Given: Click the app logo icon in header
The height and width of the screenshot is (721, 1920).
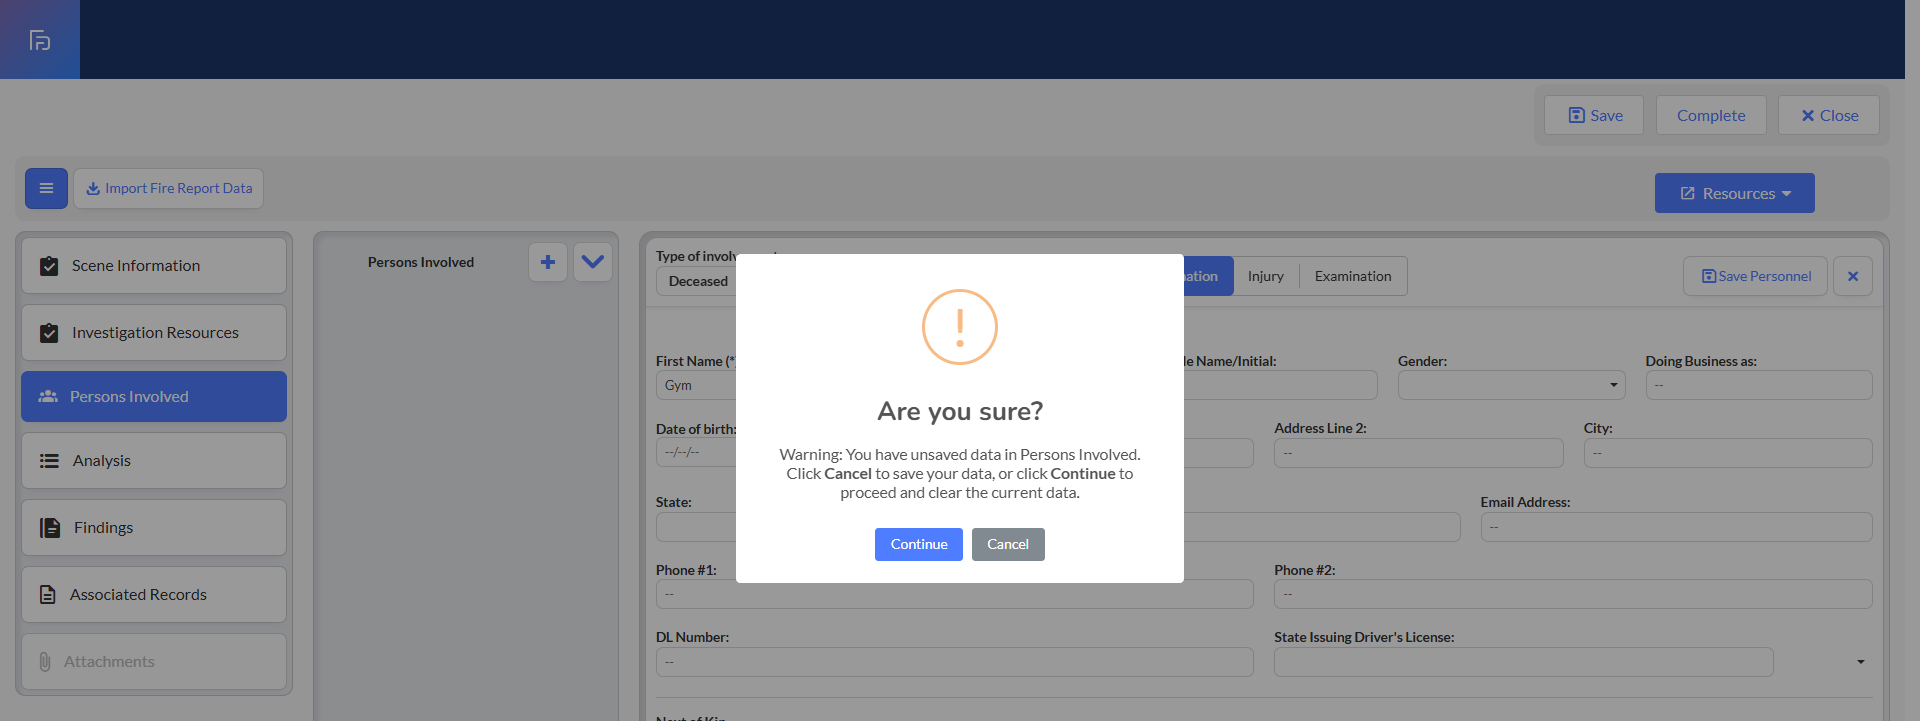Looking at the screenshot, I should tap(40, 40).
